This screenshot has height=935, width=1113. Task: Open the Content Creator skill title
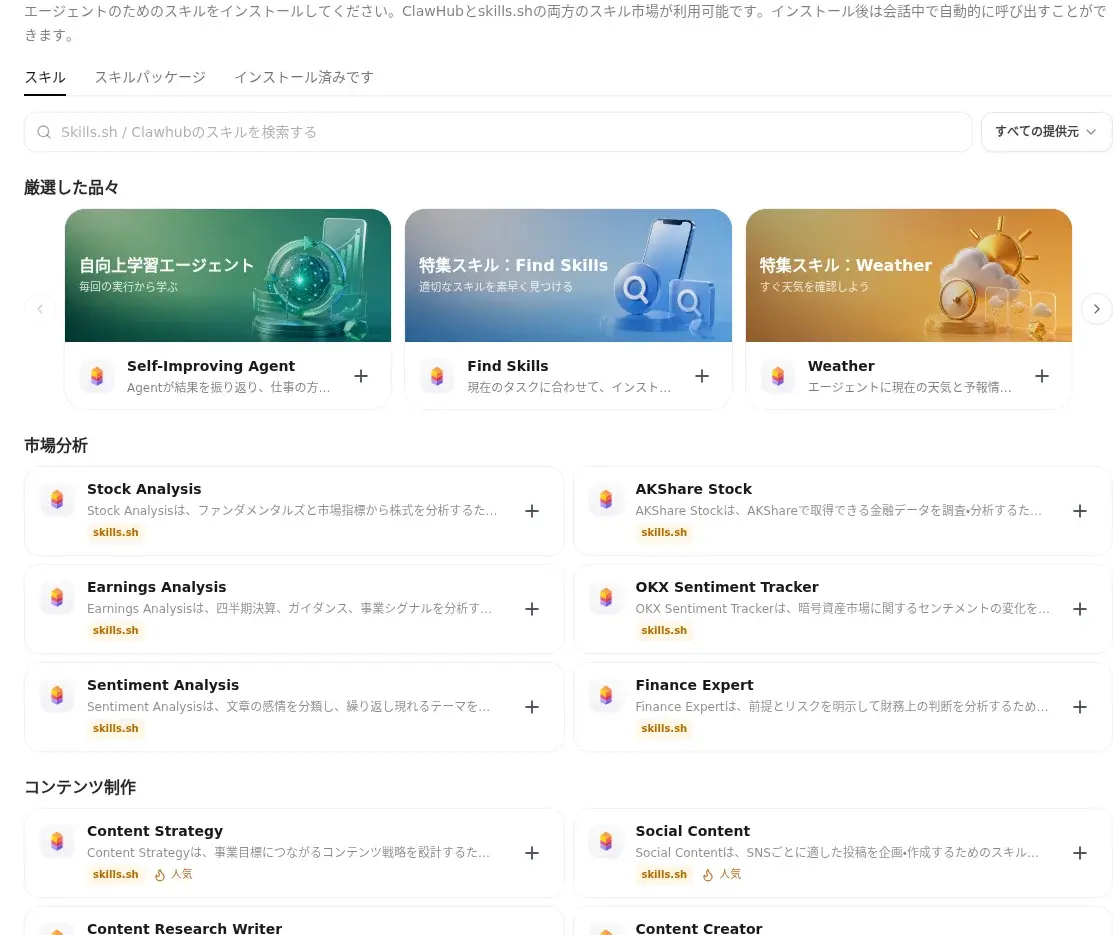pyautogui.click(x=698, y=928)
